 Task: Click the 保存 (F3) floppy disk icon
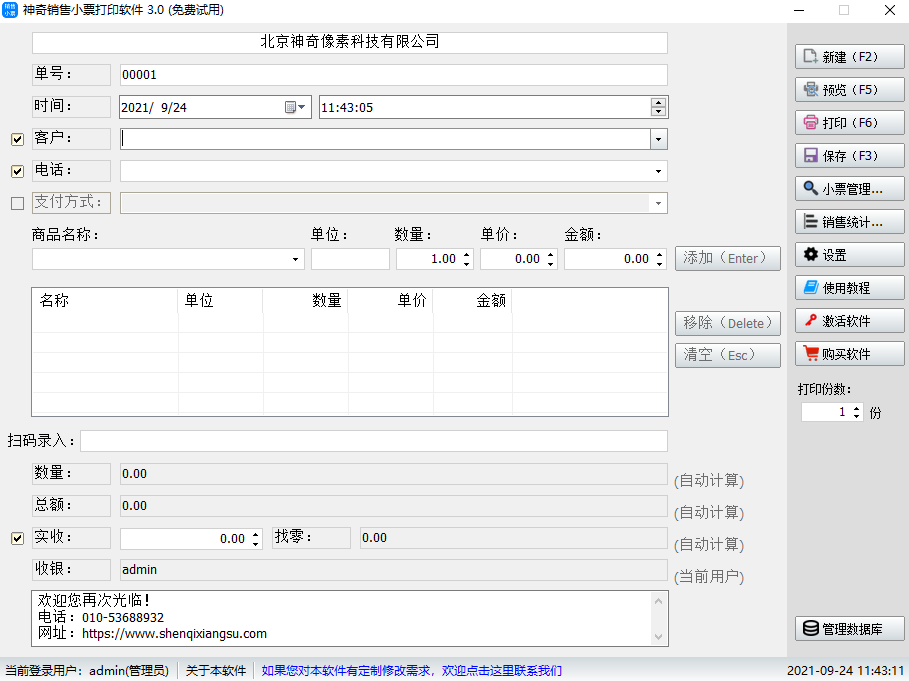coord(810,155)
